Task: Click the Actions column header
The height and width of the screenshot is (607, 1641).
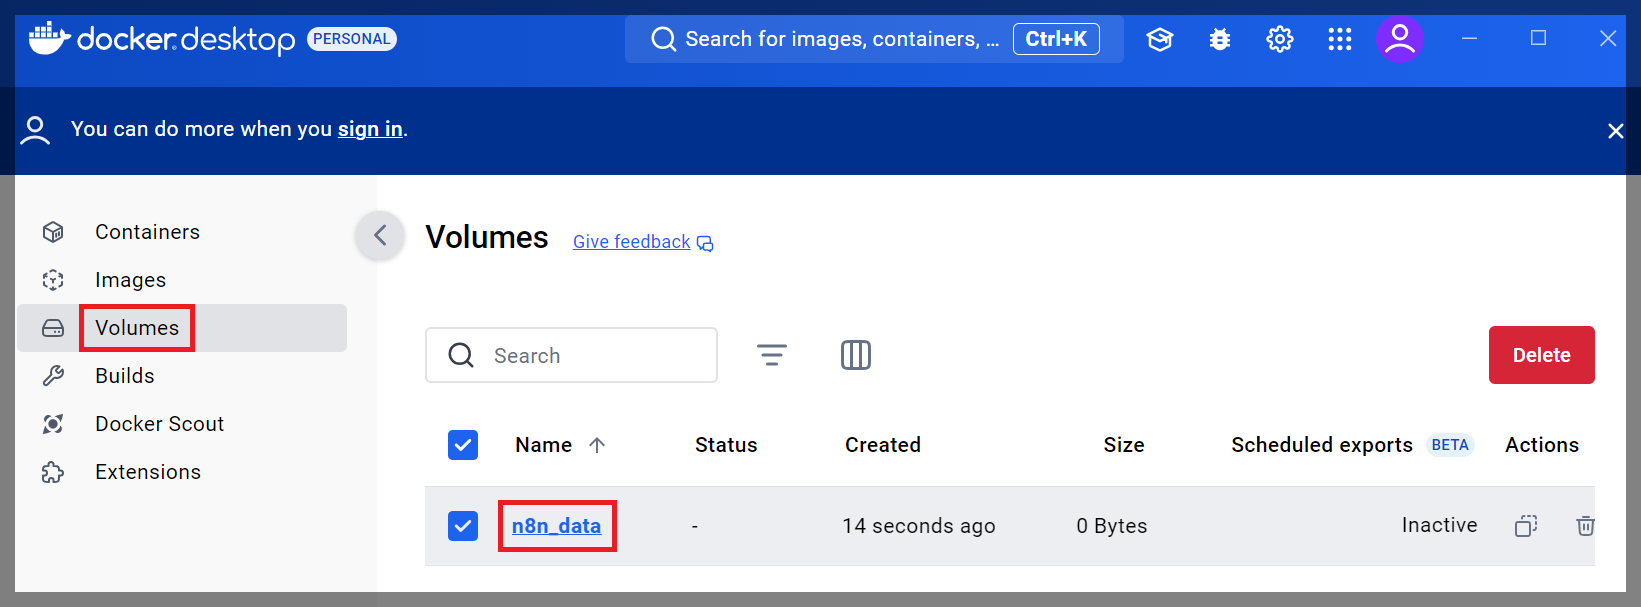Action: click(1542, 445)
